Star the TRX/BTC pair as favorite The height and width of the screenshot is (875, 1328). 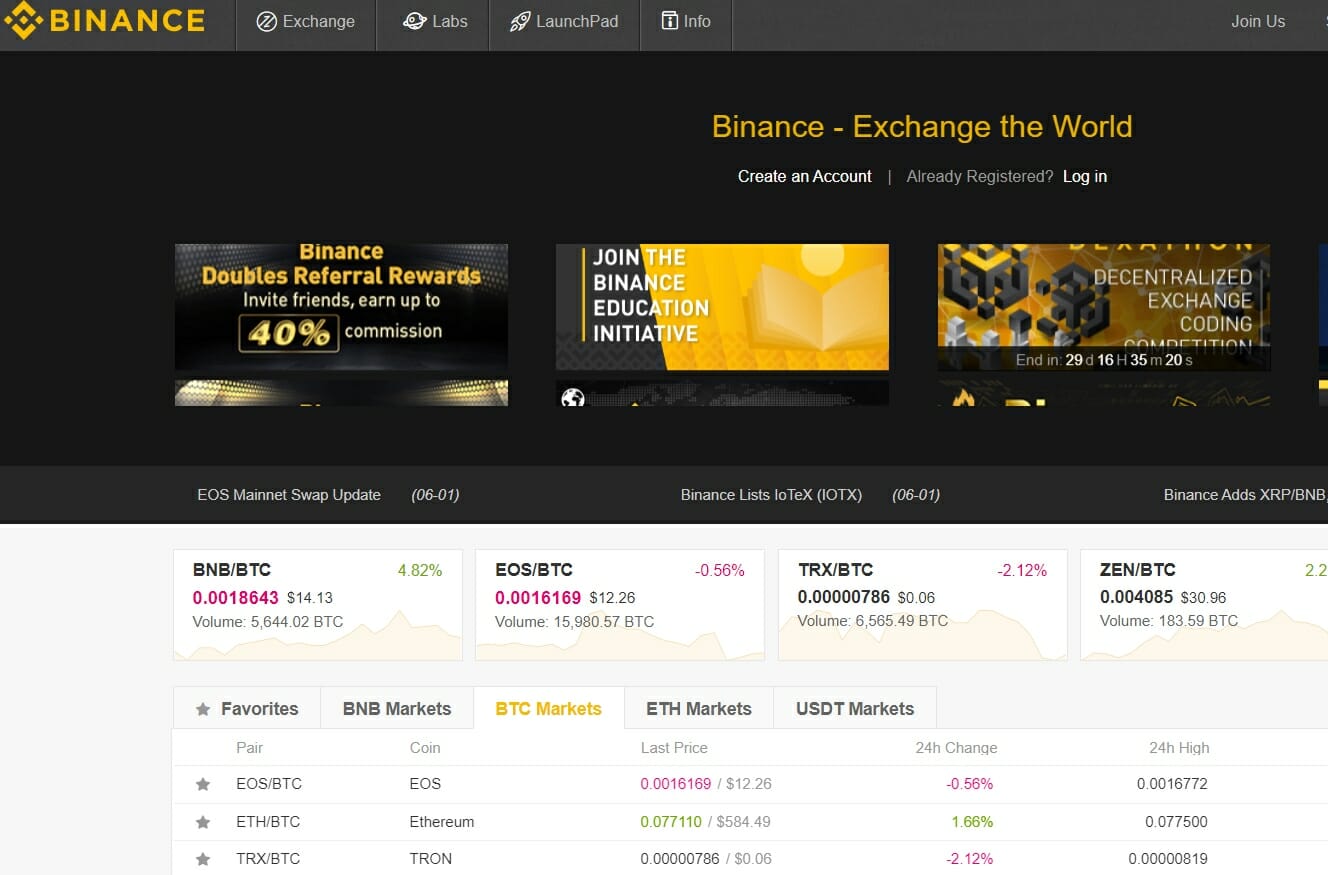[x=203, y=859]
